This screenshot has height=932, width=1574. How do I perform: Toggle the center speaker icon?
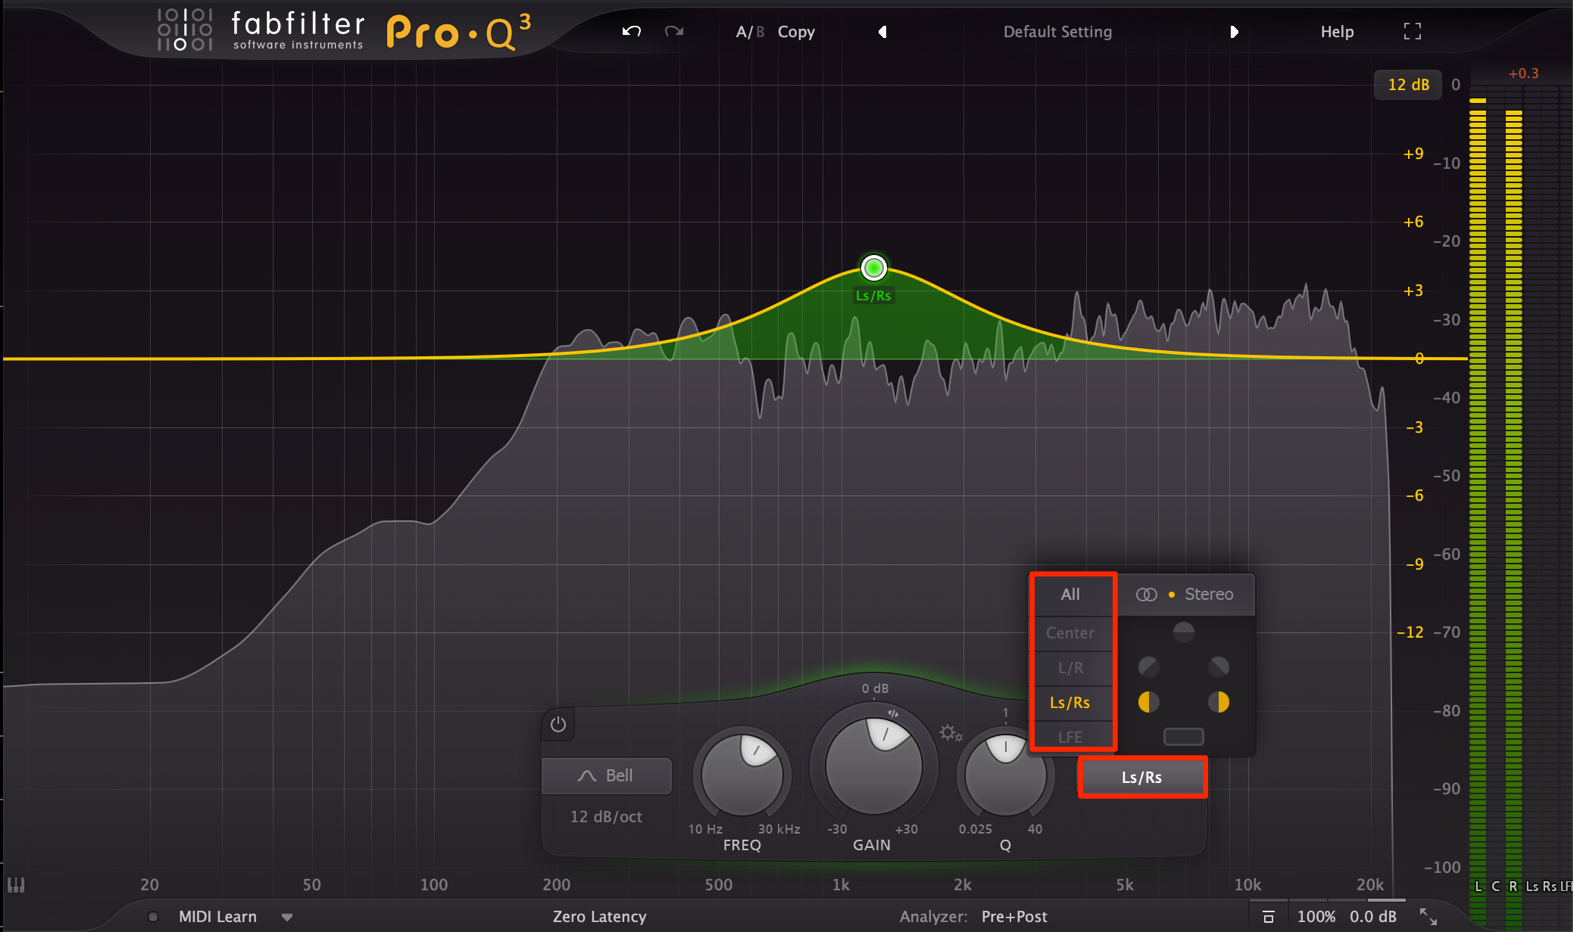pyautogui.click(x=1183, y=632)
